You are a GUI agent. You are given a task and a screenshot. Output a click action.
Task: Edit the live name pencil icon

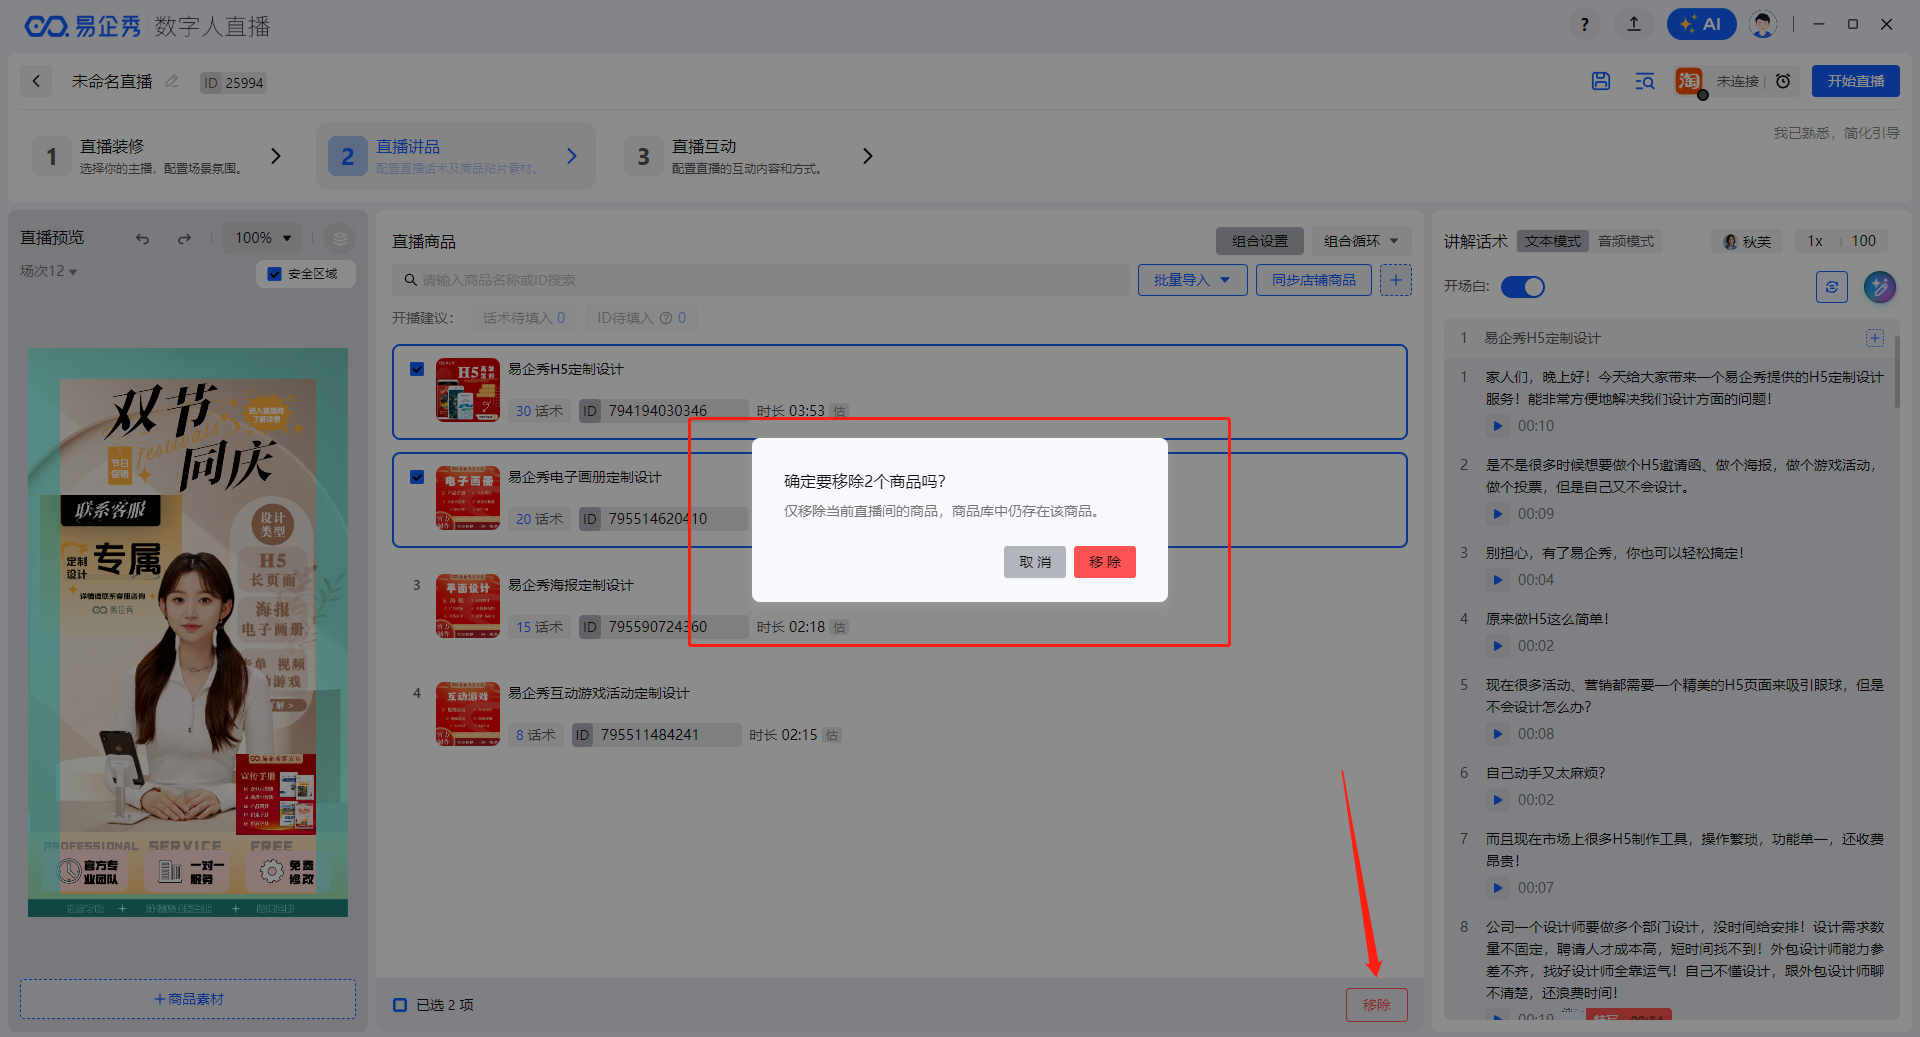172,82
